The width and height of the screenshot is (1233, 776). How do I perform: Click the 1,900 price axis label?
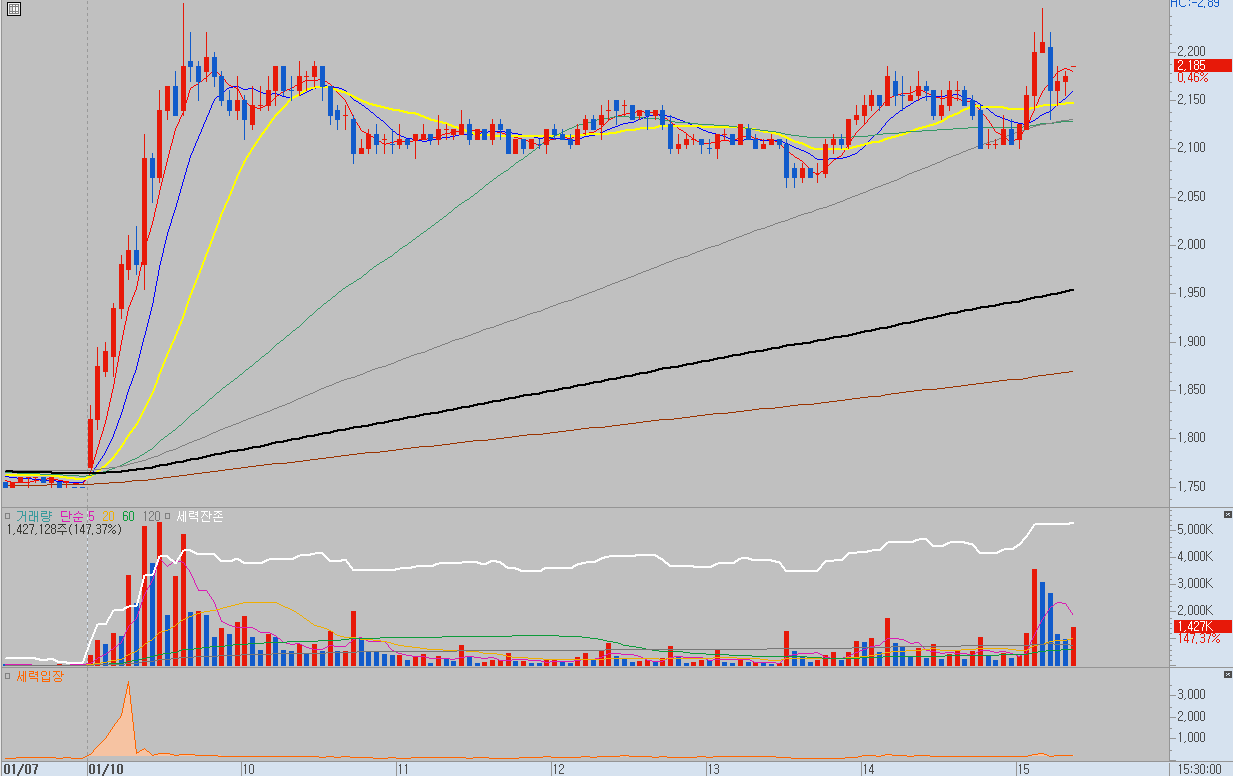[1191, 342]
